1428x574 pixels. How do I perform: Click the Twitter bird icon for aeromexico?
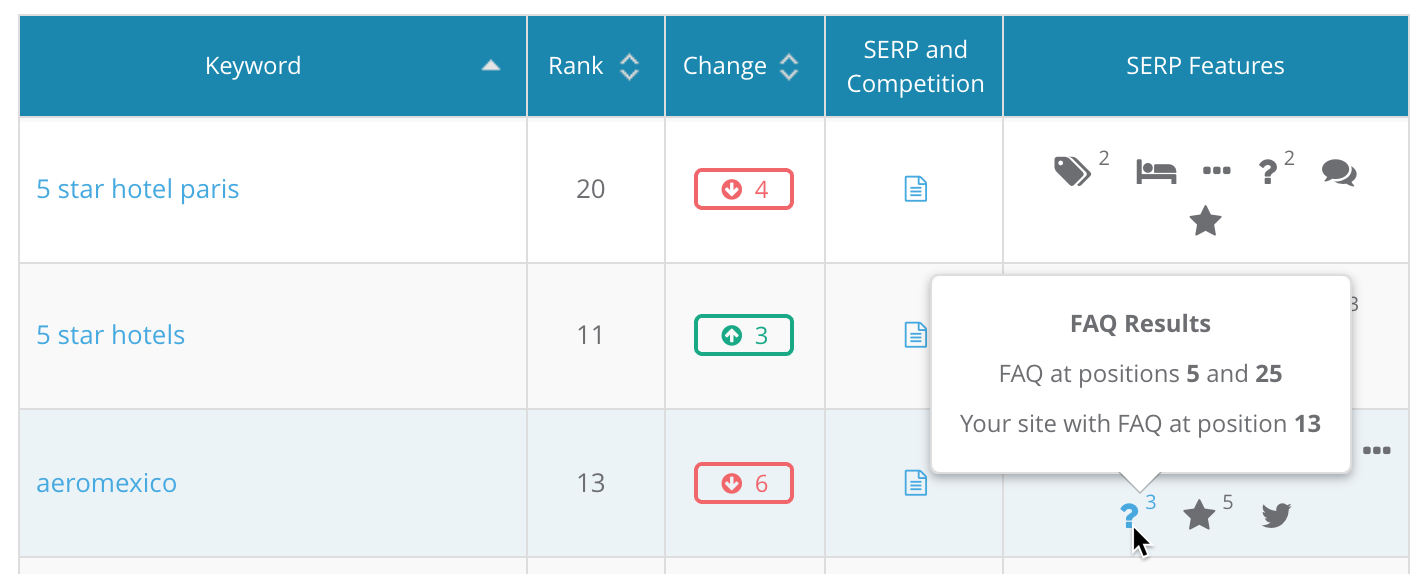click(x=1275, y=516)
